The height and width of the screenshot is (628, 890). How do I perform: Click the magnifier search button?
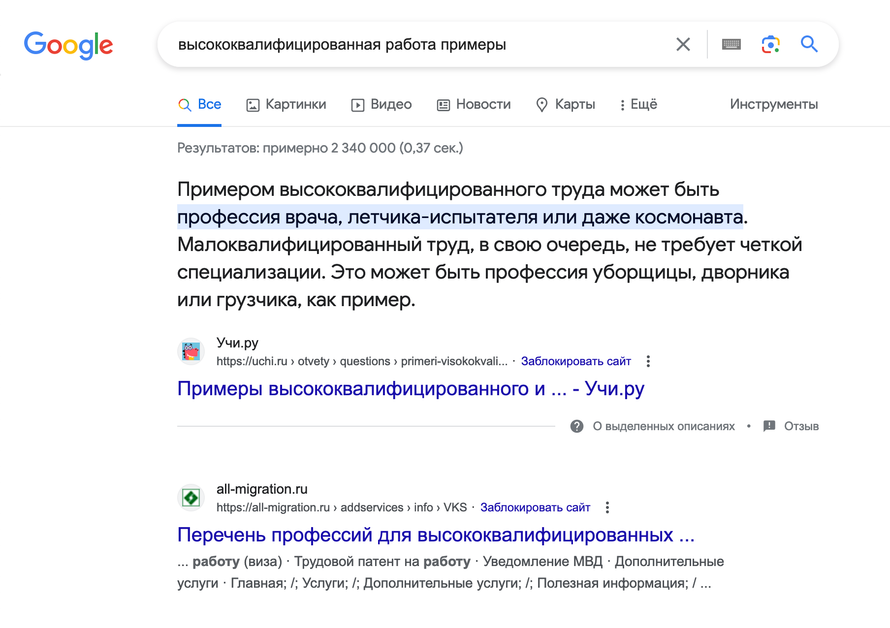tap(809, 44)
